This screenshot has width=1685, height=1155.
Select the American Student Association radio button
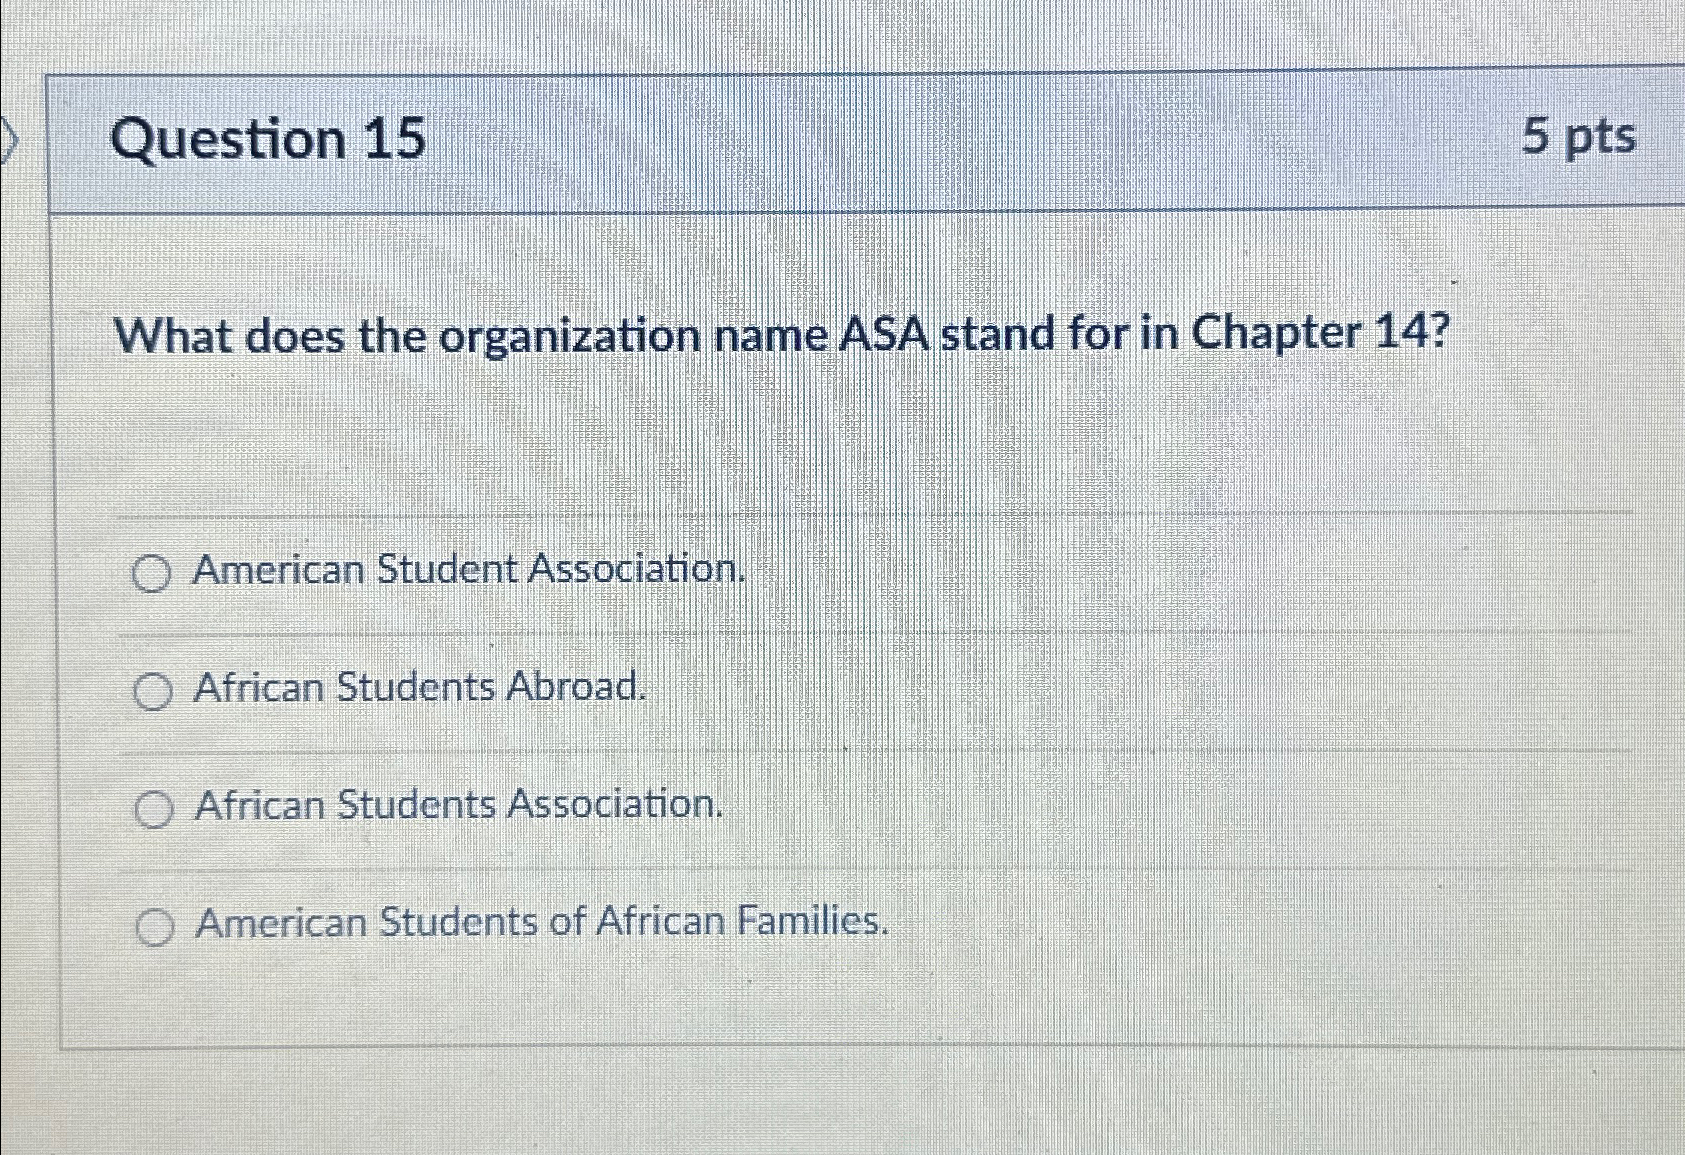(152, 573)
